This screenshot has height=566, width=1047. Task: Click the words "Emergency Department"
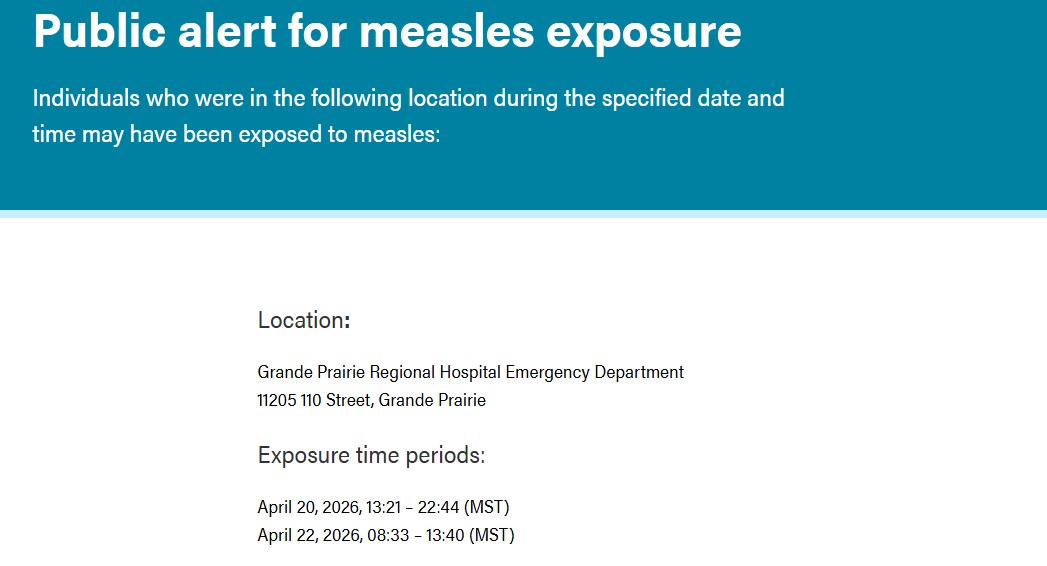594,372
